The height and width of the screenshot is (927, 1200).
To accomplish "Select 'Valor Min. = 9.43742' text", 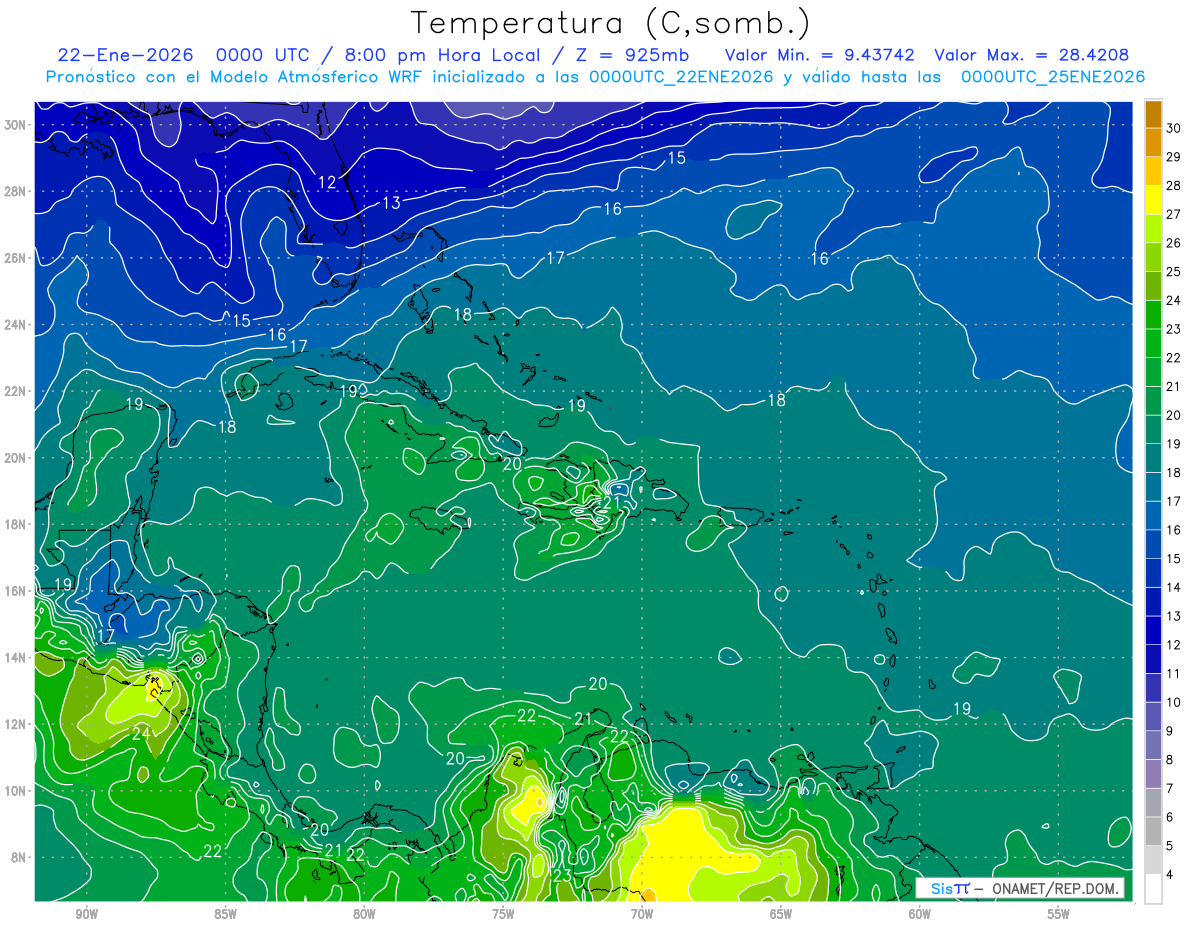I will point(821,56).
